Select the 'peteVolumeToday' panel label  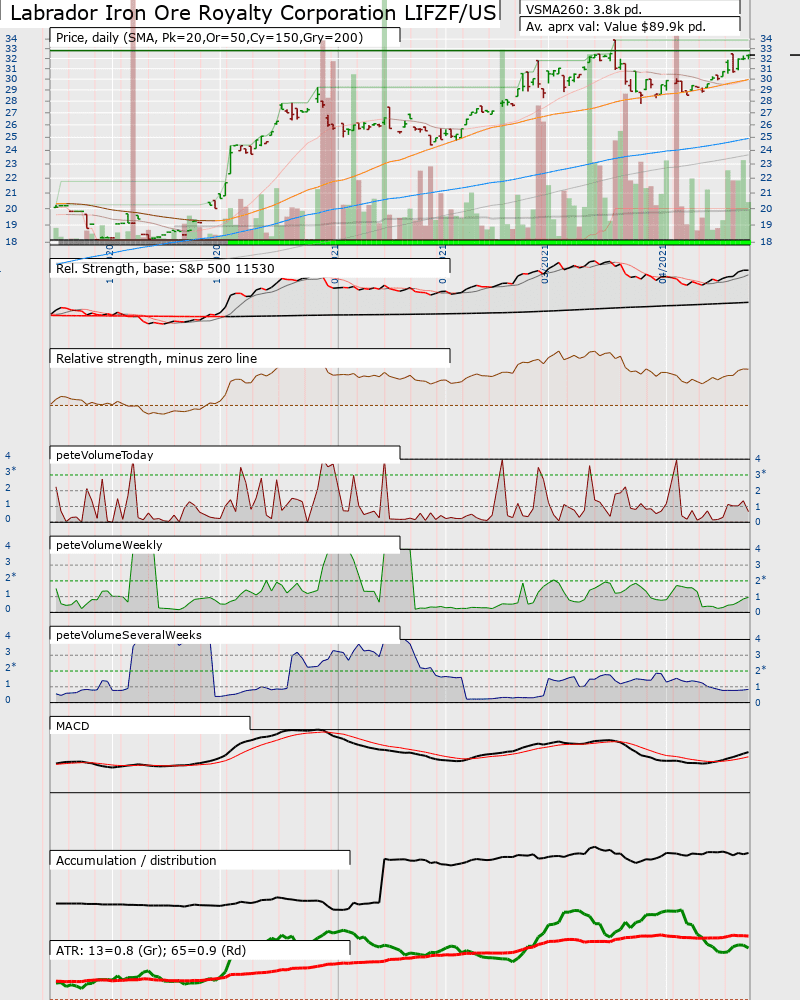coord(105,455)
